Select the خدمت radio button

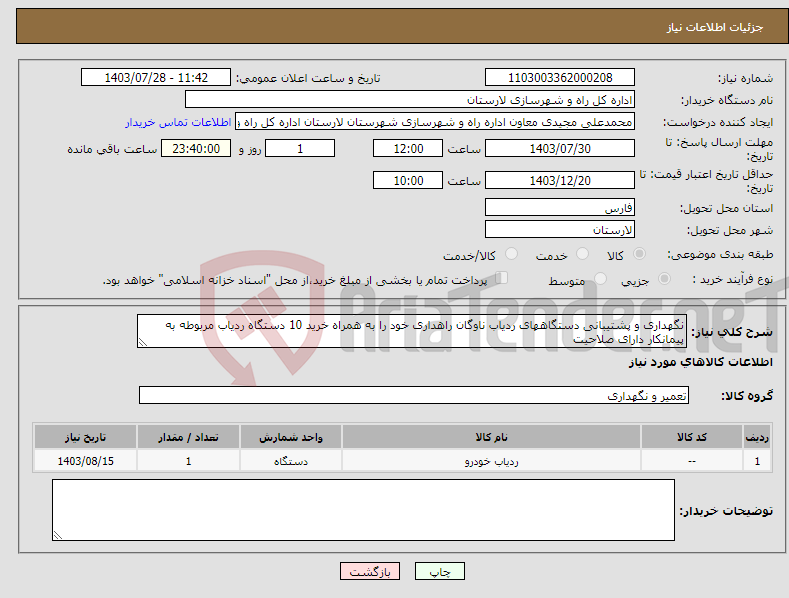[582, 254]
